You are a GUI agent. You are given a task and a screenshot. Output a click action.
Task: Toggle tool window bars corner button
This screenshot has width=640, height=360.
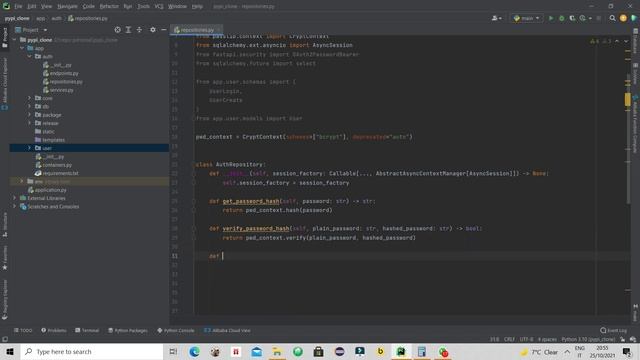point(5,339)
